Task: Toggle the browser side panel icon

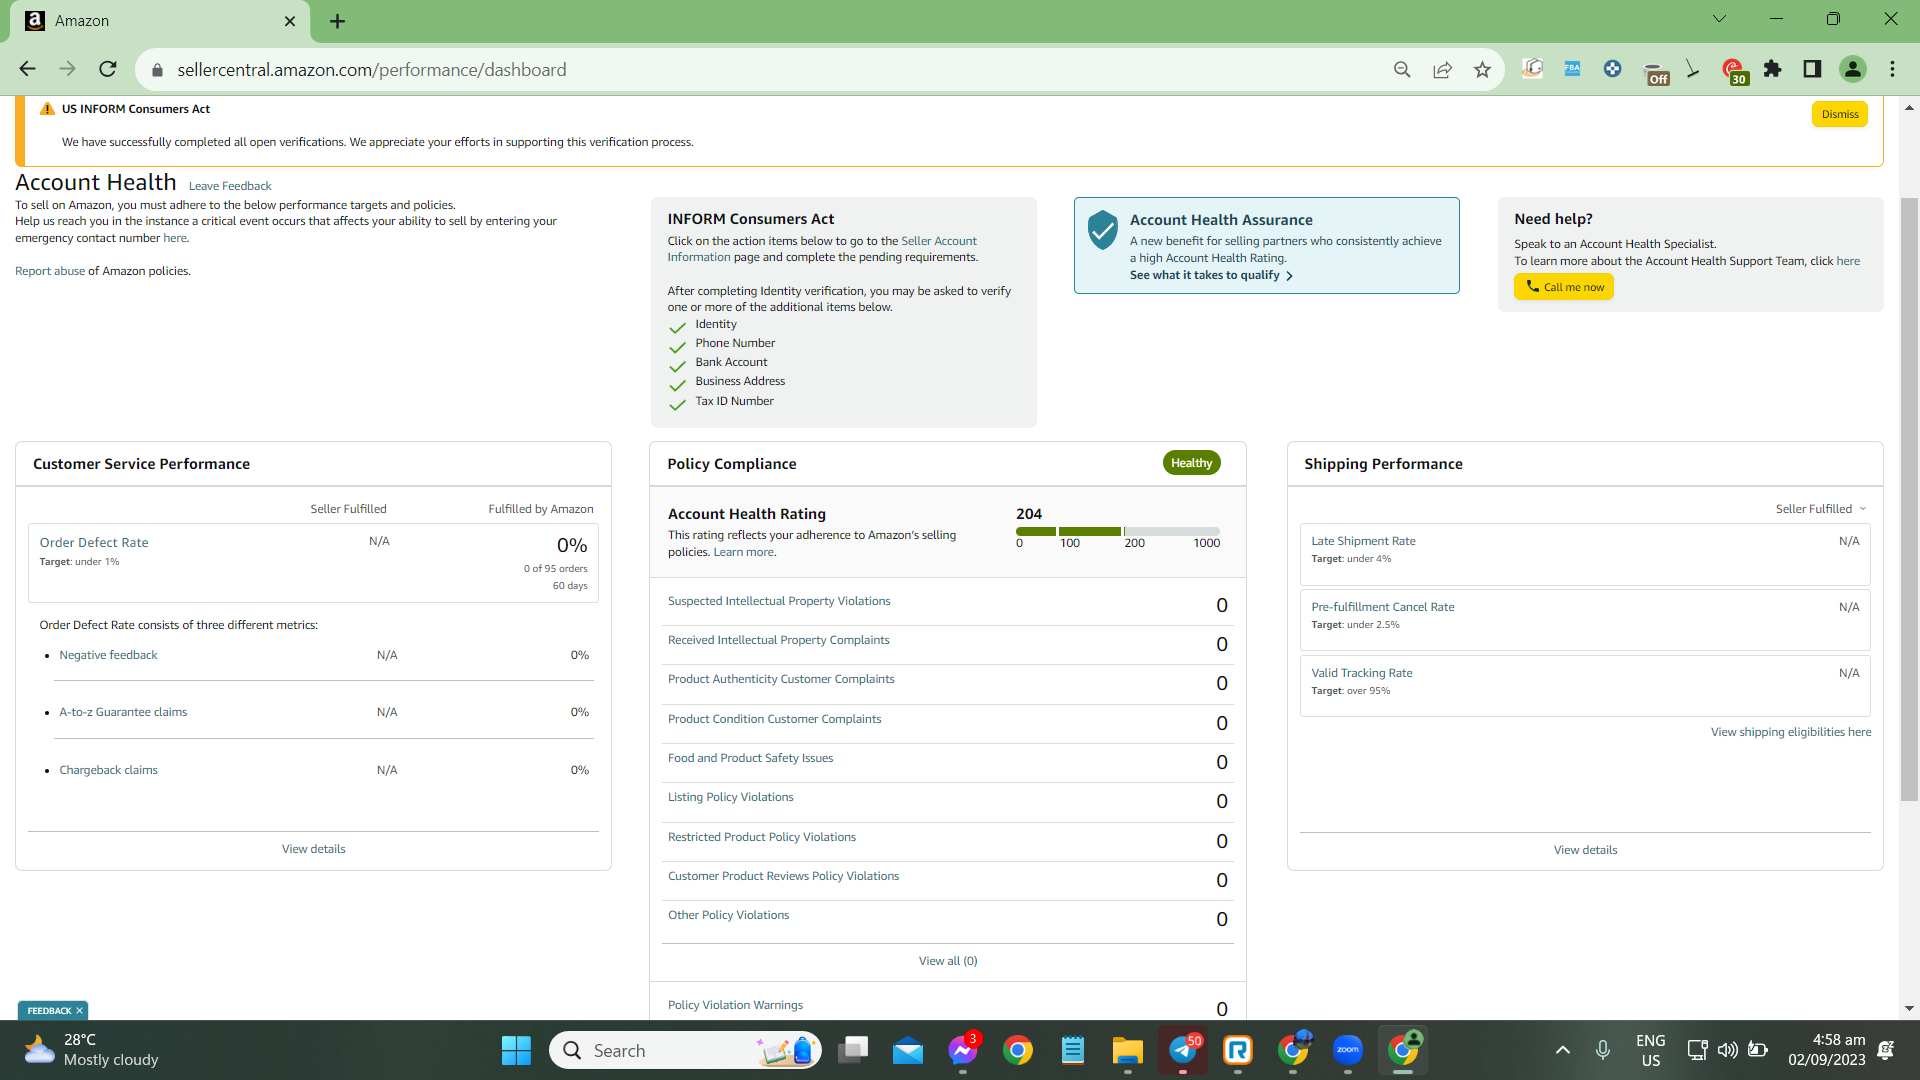Action: point(1812,69)
